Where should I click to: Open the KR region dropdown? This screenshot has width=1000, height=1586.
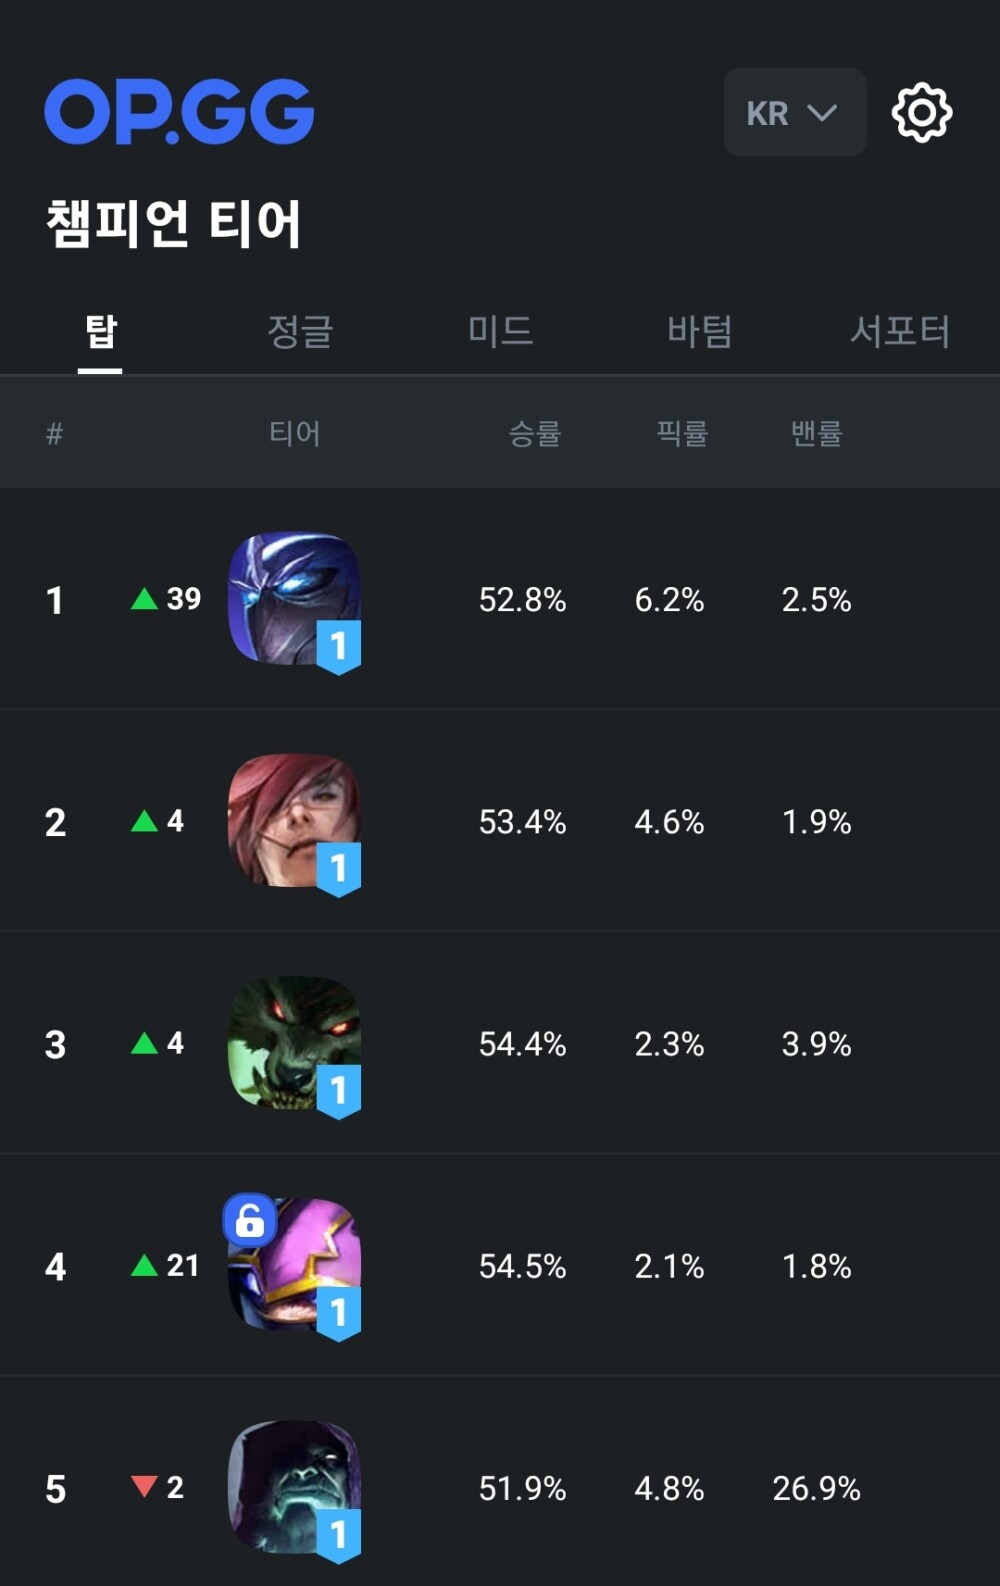794,113
